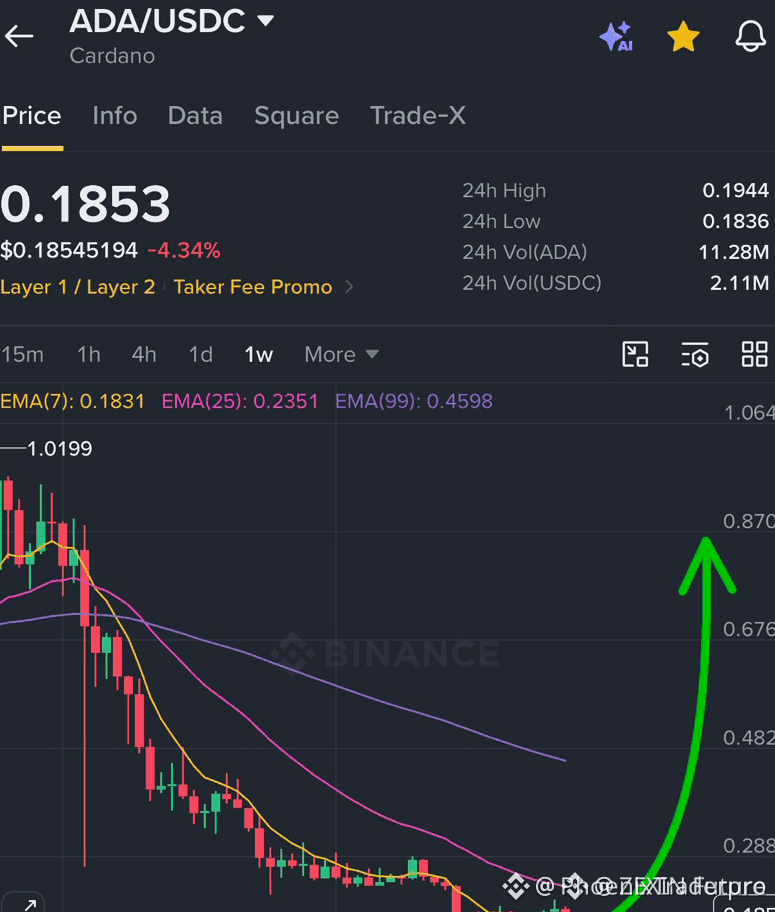Go back with the left arrow
The image size is (775, 912).
click(19, 36)
